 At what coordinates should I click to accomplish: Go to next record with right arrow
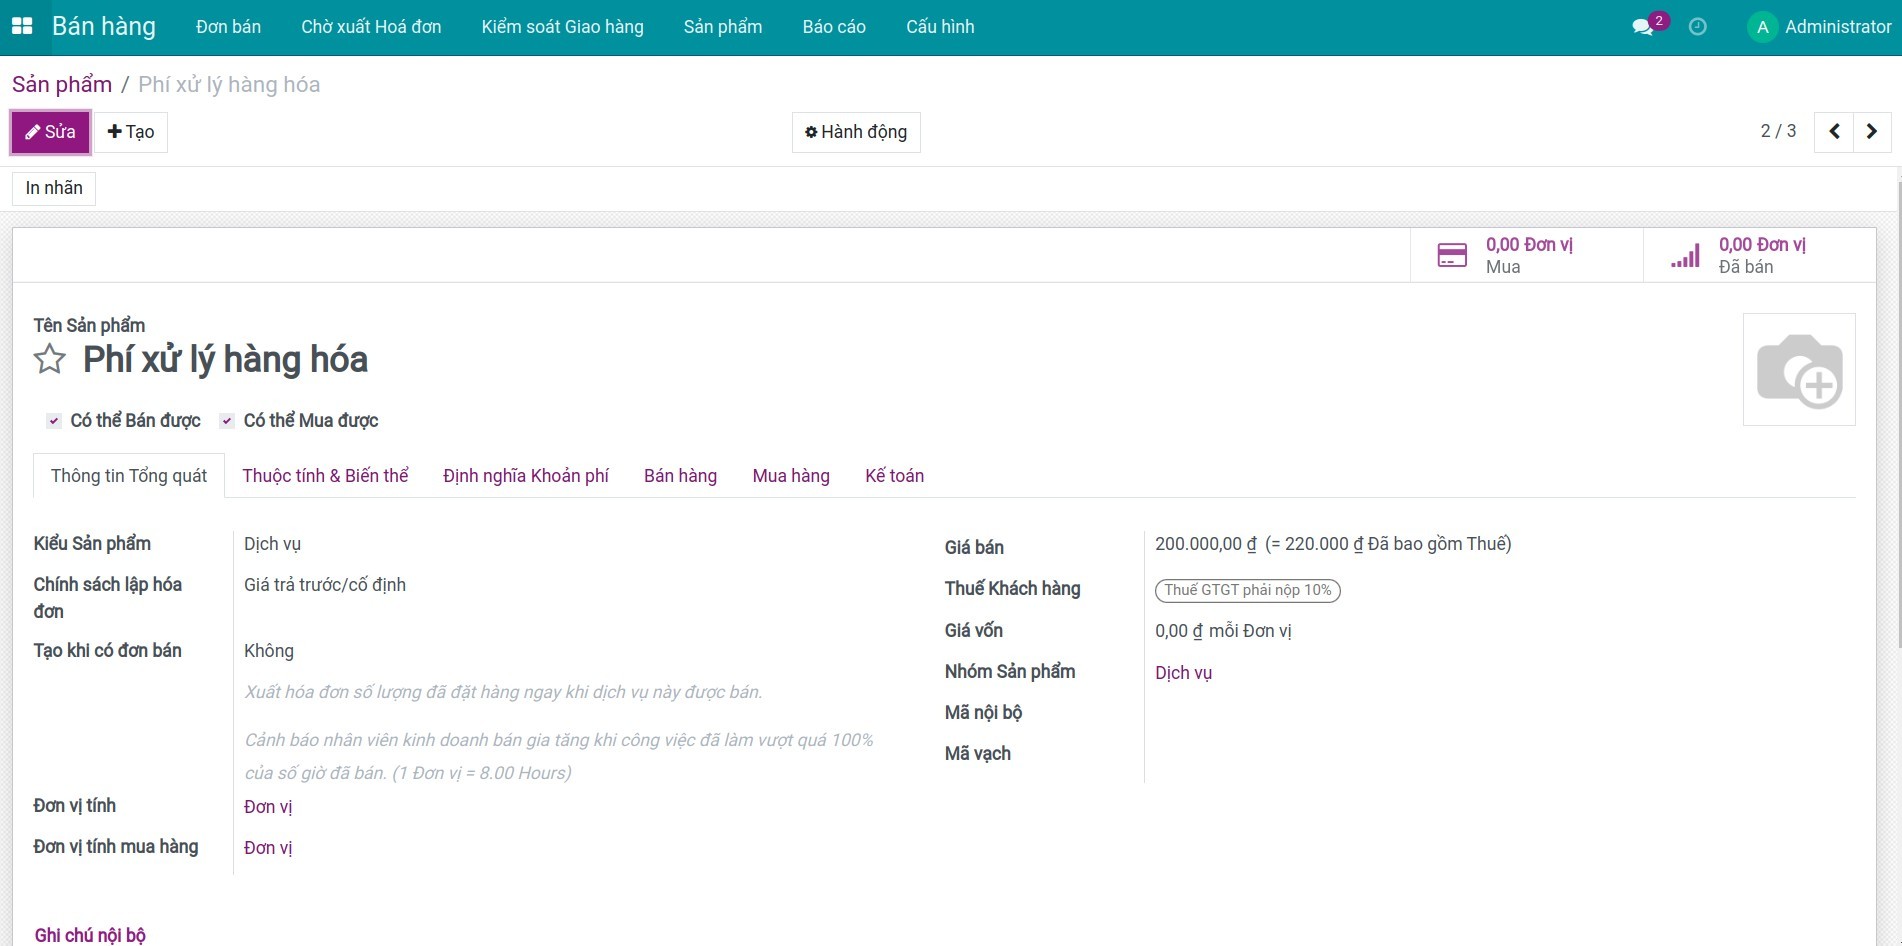tap(1871, 132)
